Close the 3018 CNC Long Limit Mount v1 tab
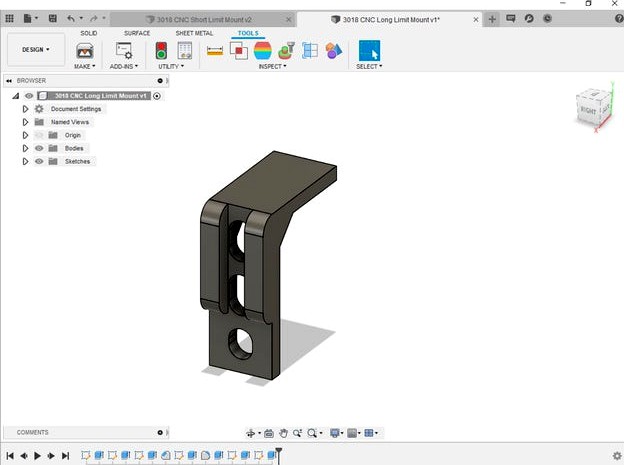The height and width of the screenshot is (465, 624). coord(476,20)
